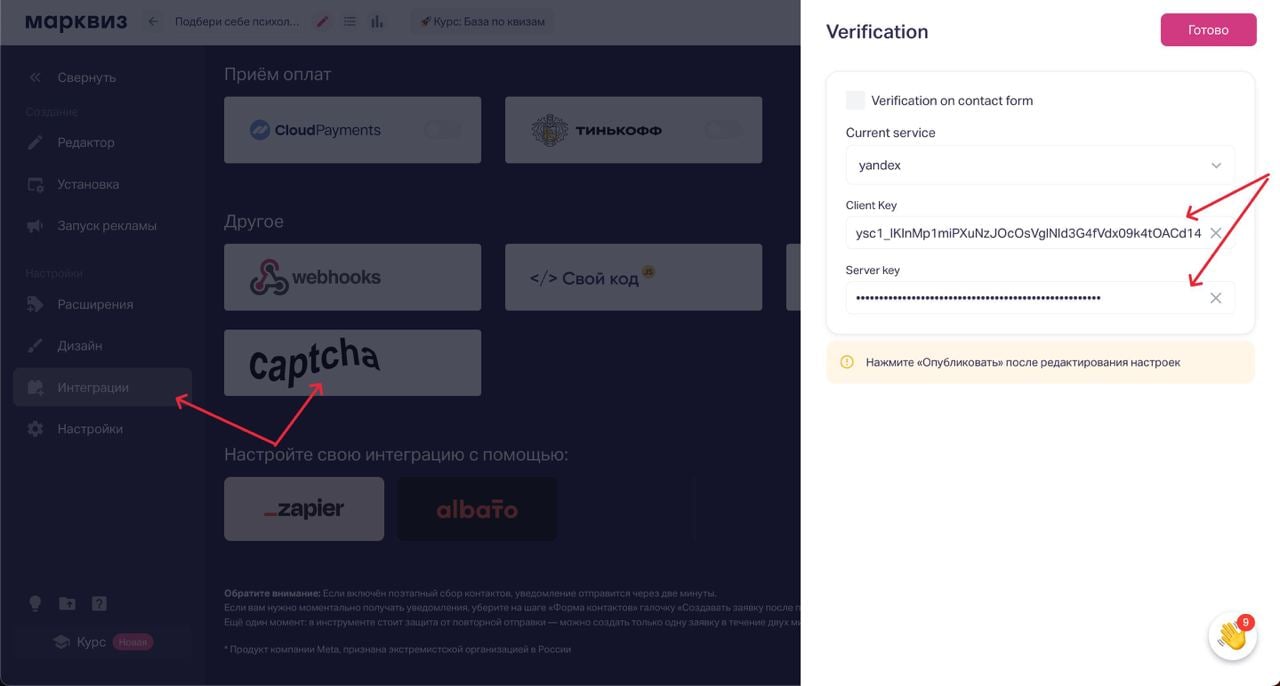Image resolution: width=1280 pixels, height=686 pixels.
Task: Click the lightbulb icon in sidebar bottom
Action: (x=35, y=603)
